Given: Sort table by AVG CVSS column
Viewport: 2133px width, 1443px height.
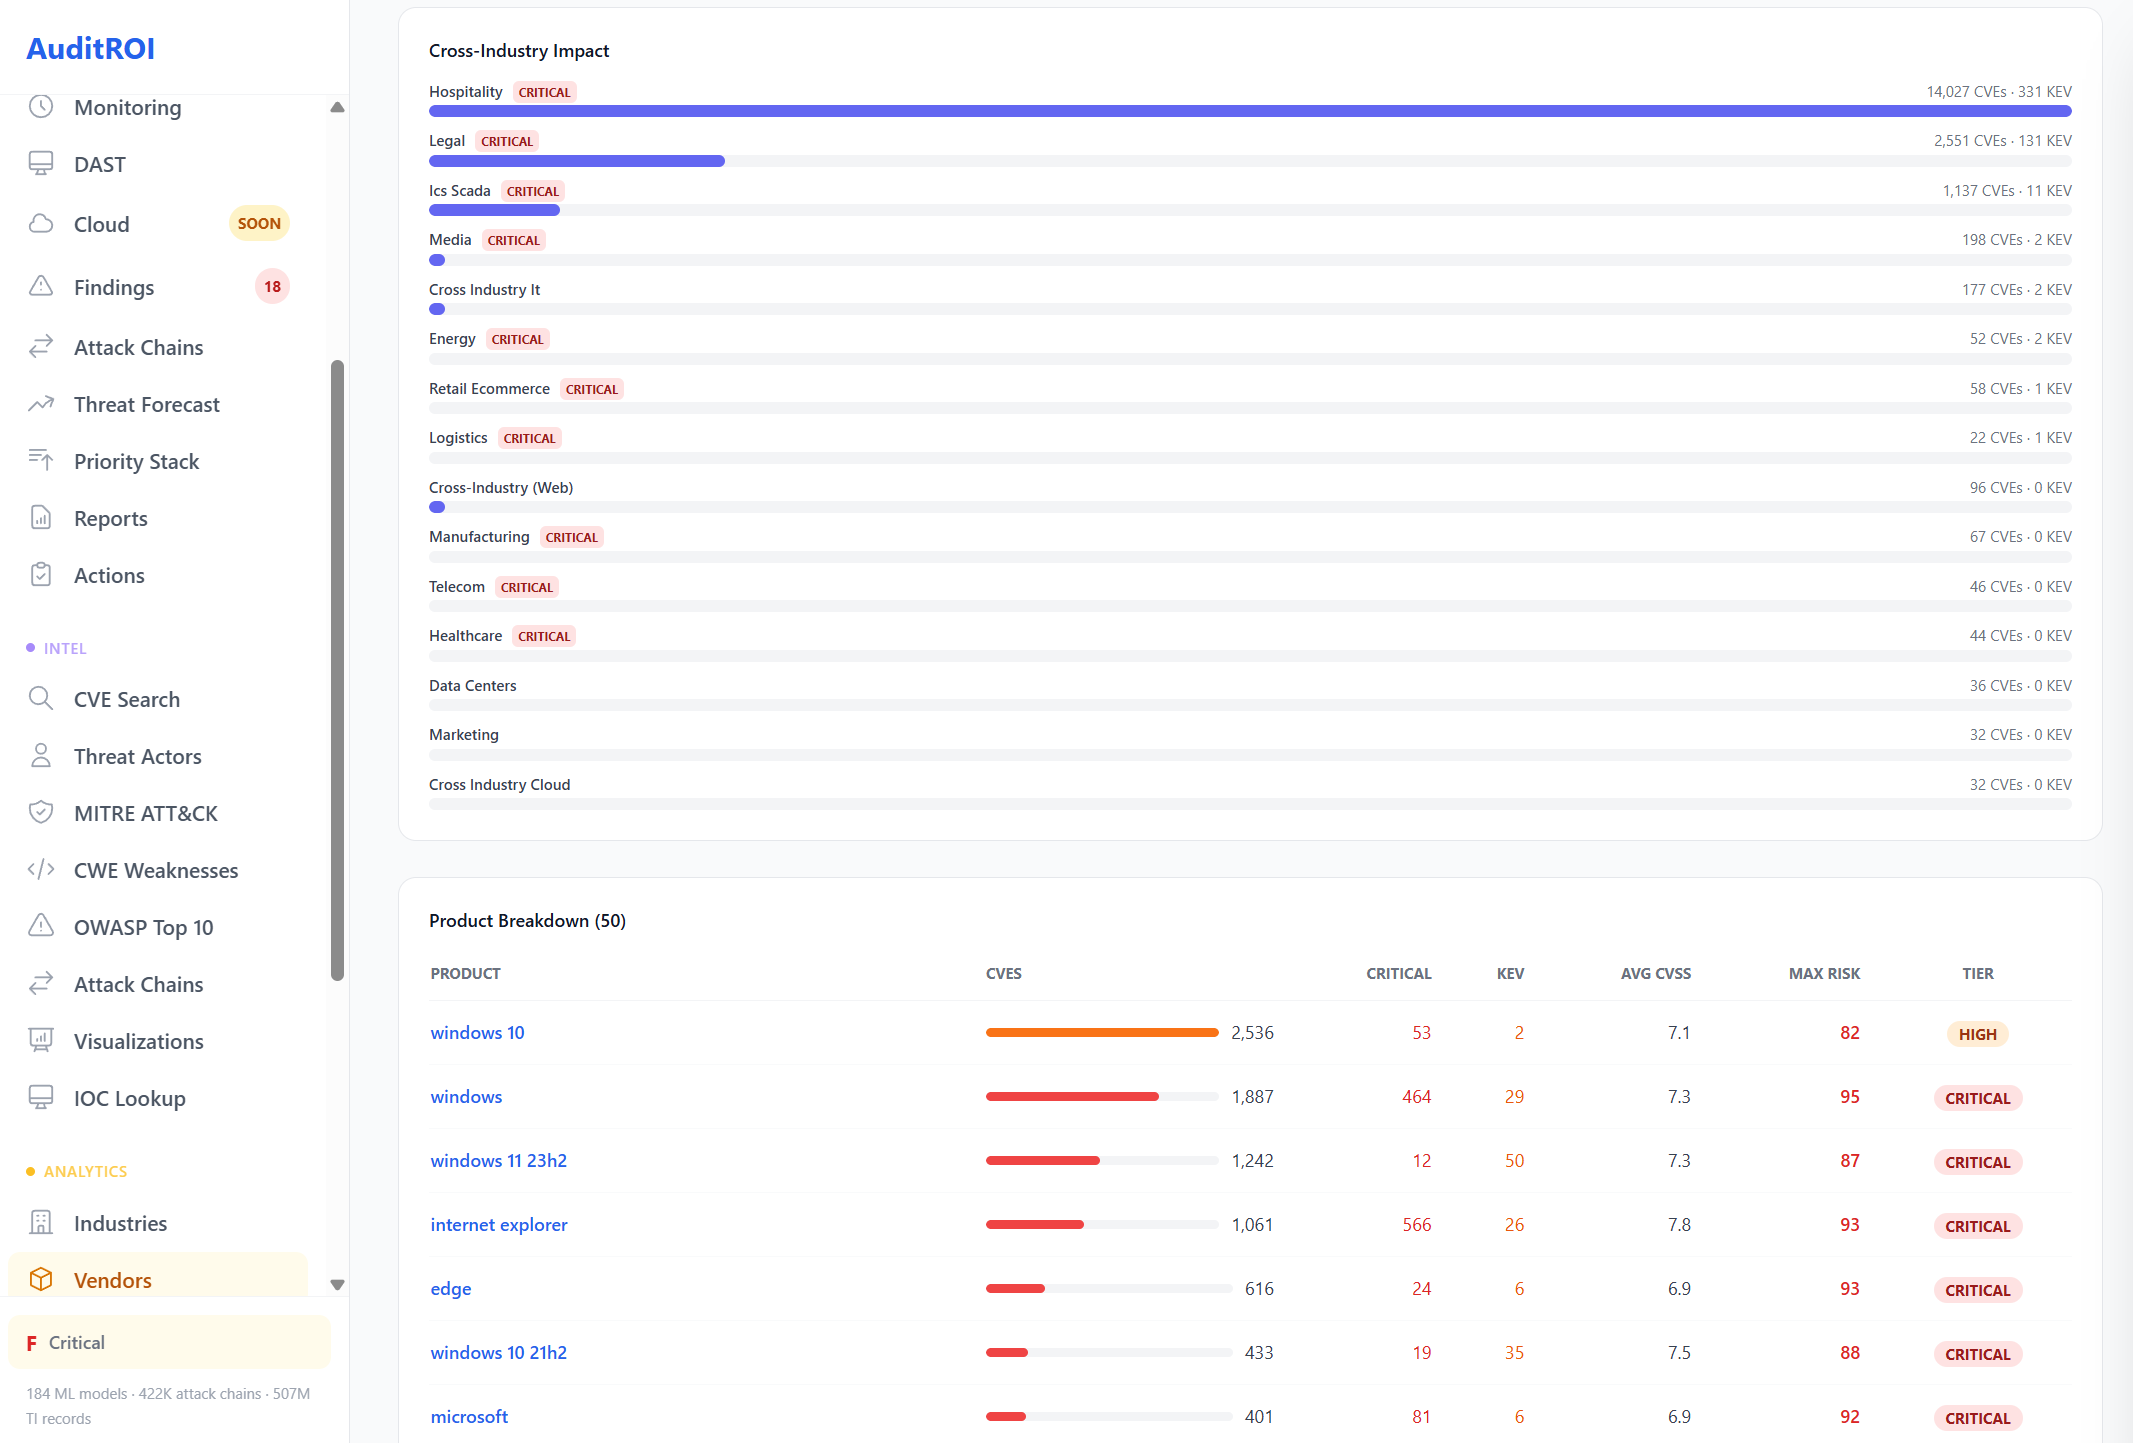Looking at the screenshot, I should point(1656,974).
